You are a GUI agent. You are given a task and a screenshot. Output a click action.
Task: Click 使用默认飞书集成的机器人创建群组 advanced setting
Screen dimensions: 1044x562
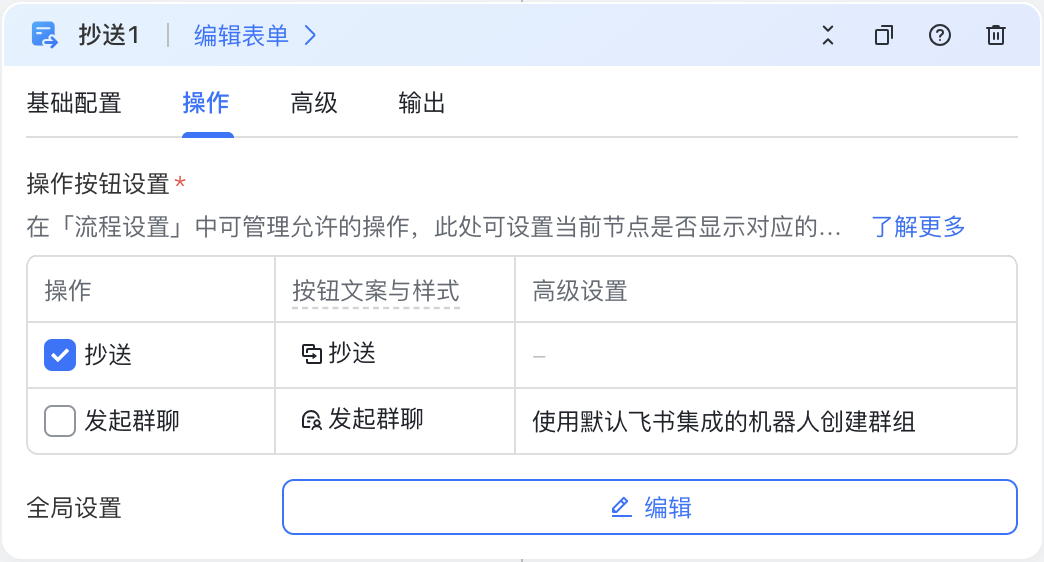tap(724, 421)
